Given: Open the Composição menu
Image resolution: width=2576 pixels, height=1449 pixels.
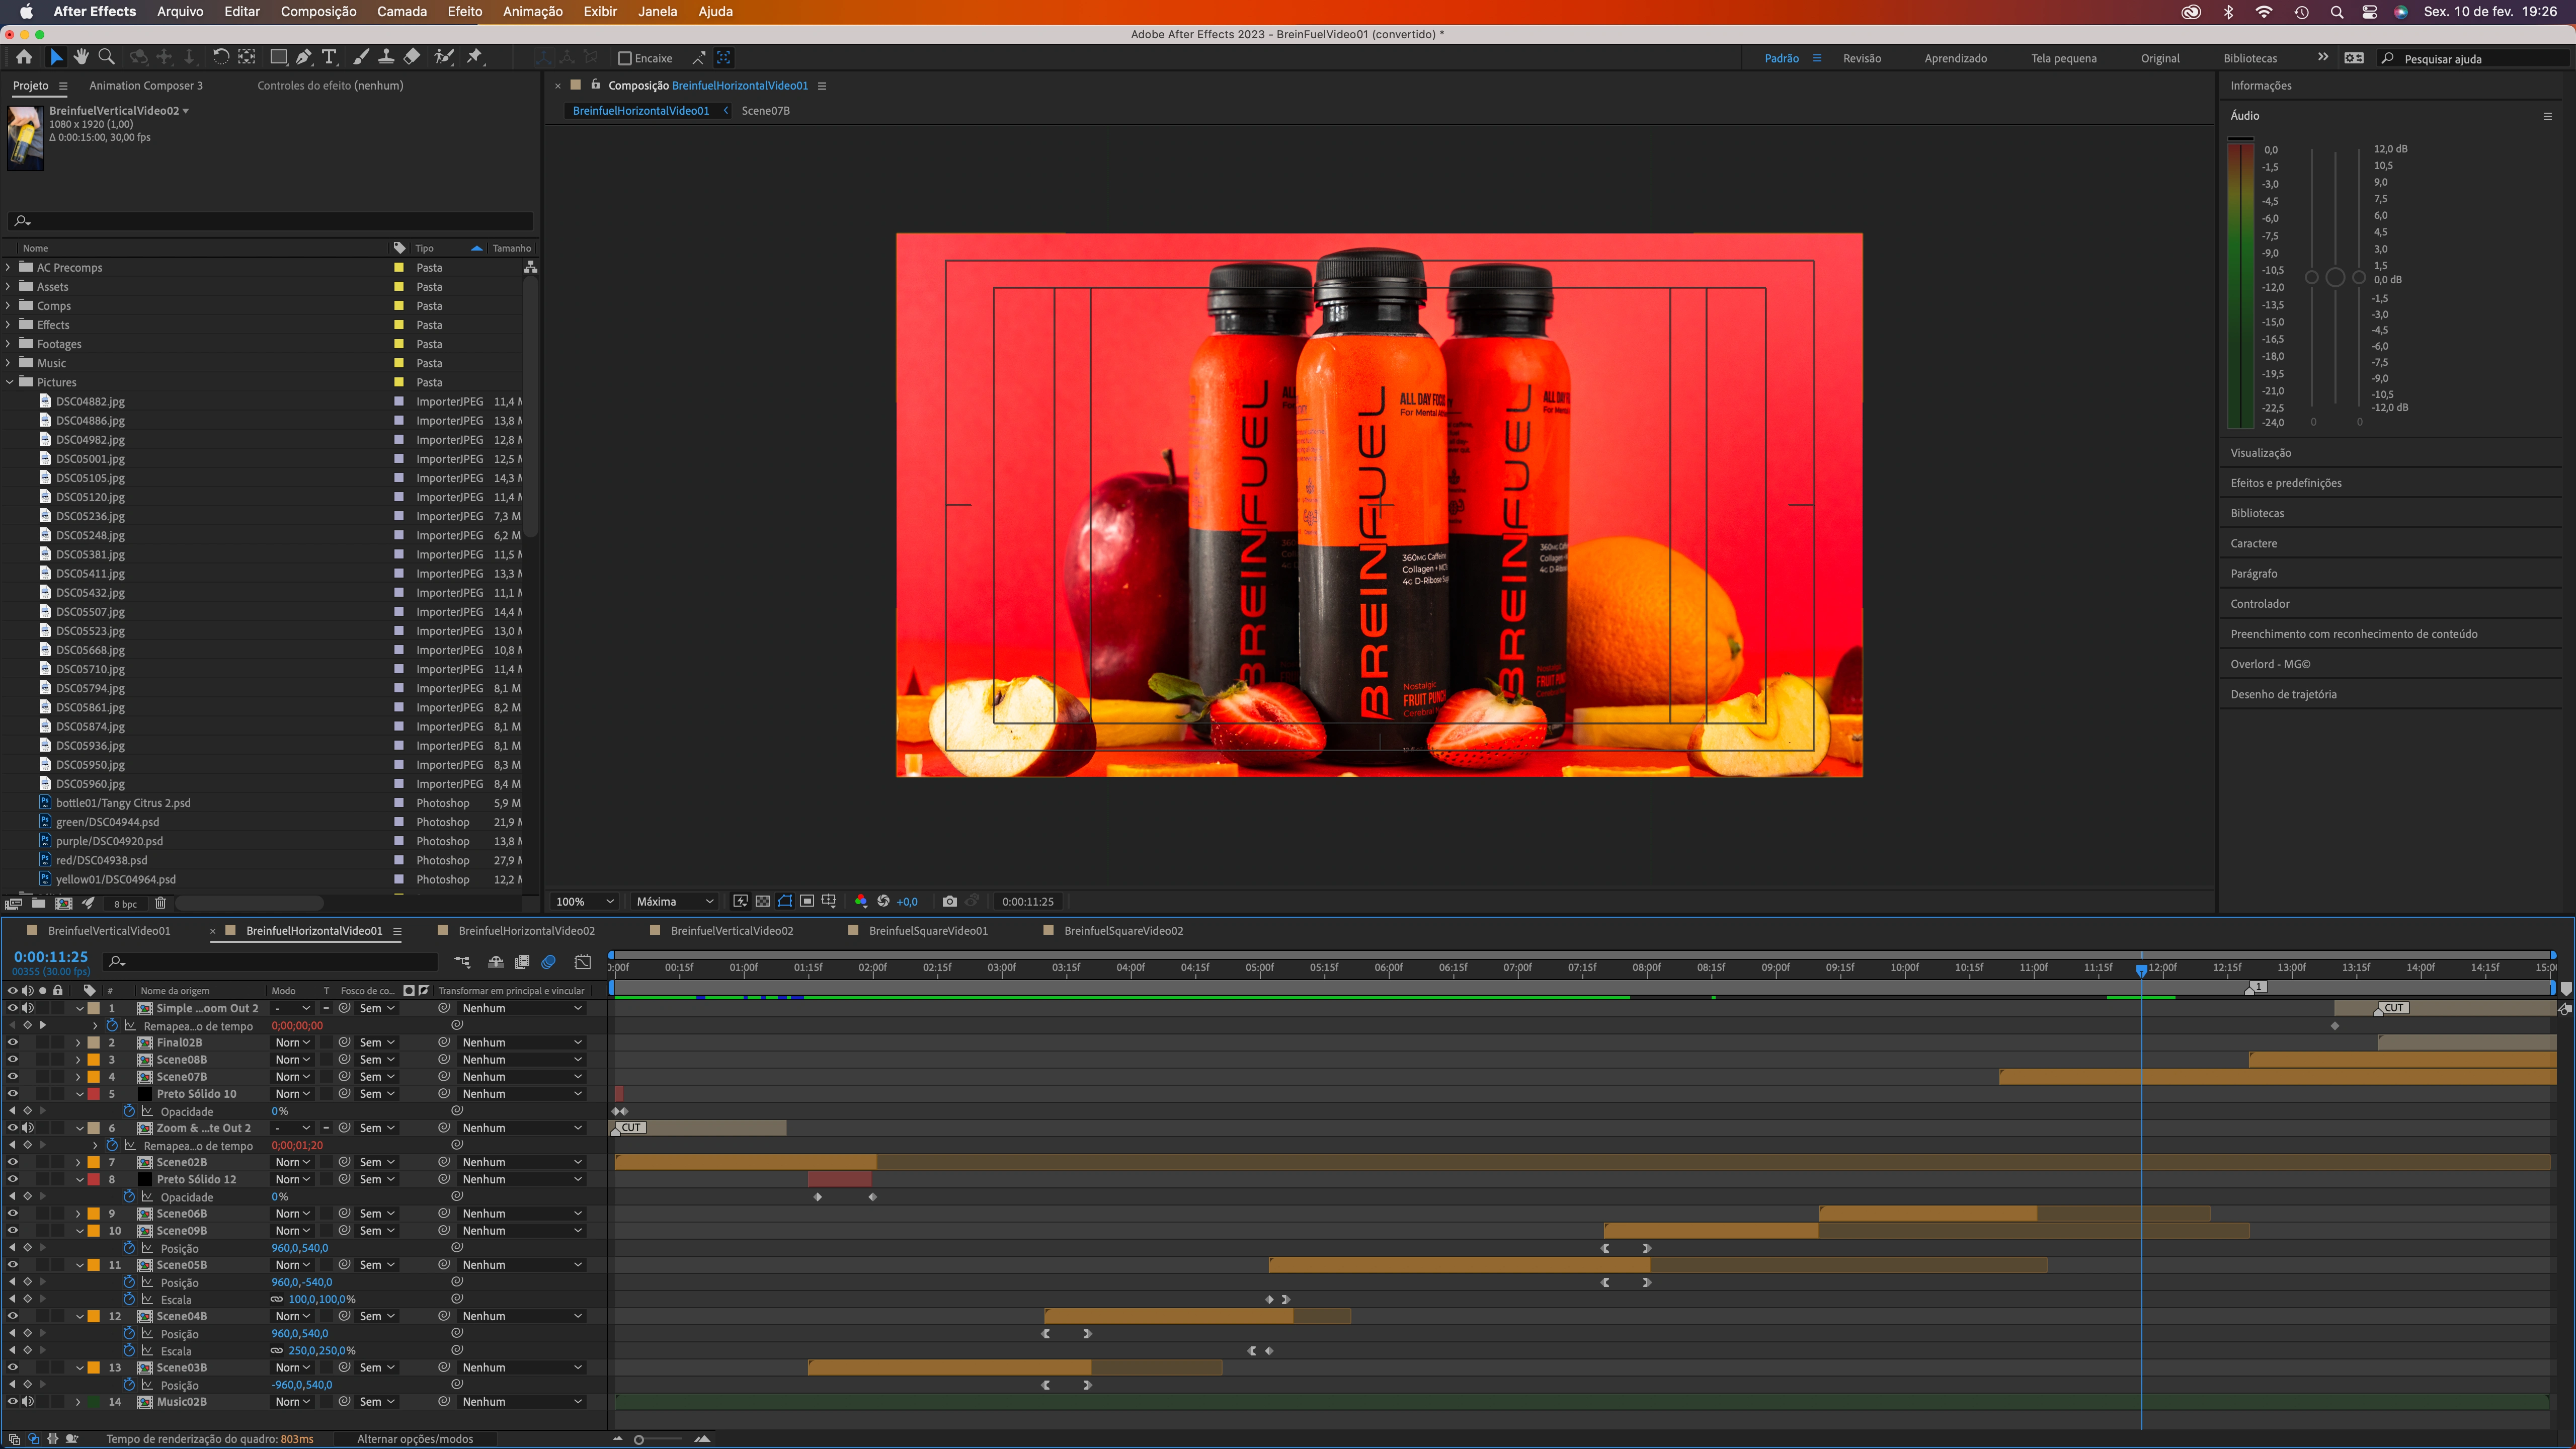Looking at the screenshot, I should pos(318,11).
